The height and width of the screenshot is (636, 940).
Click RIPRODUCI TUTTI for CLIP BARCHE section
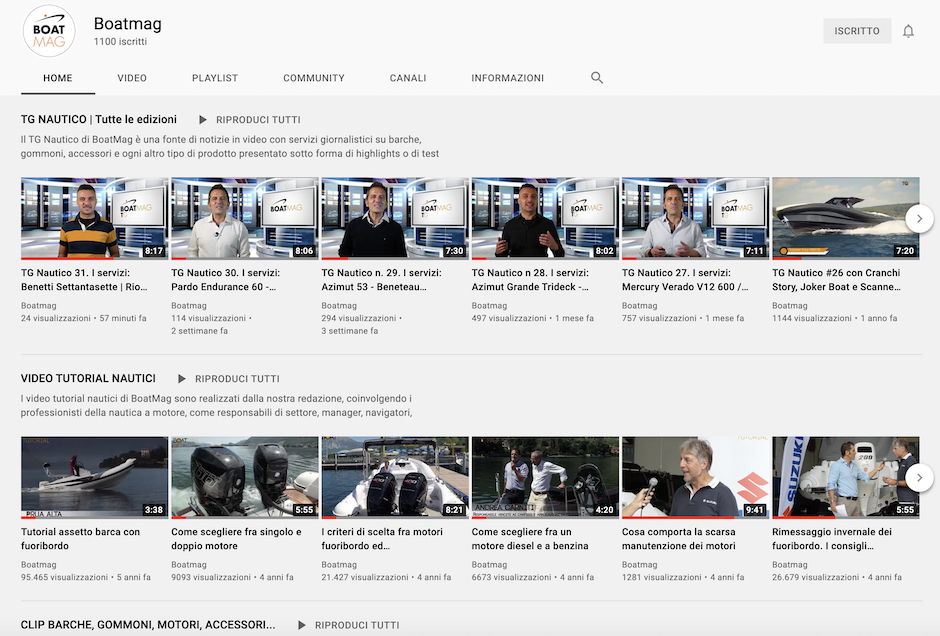pos(357,625)
